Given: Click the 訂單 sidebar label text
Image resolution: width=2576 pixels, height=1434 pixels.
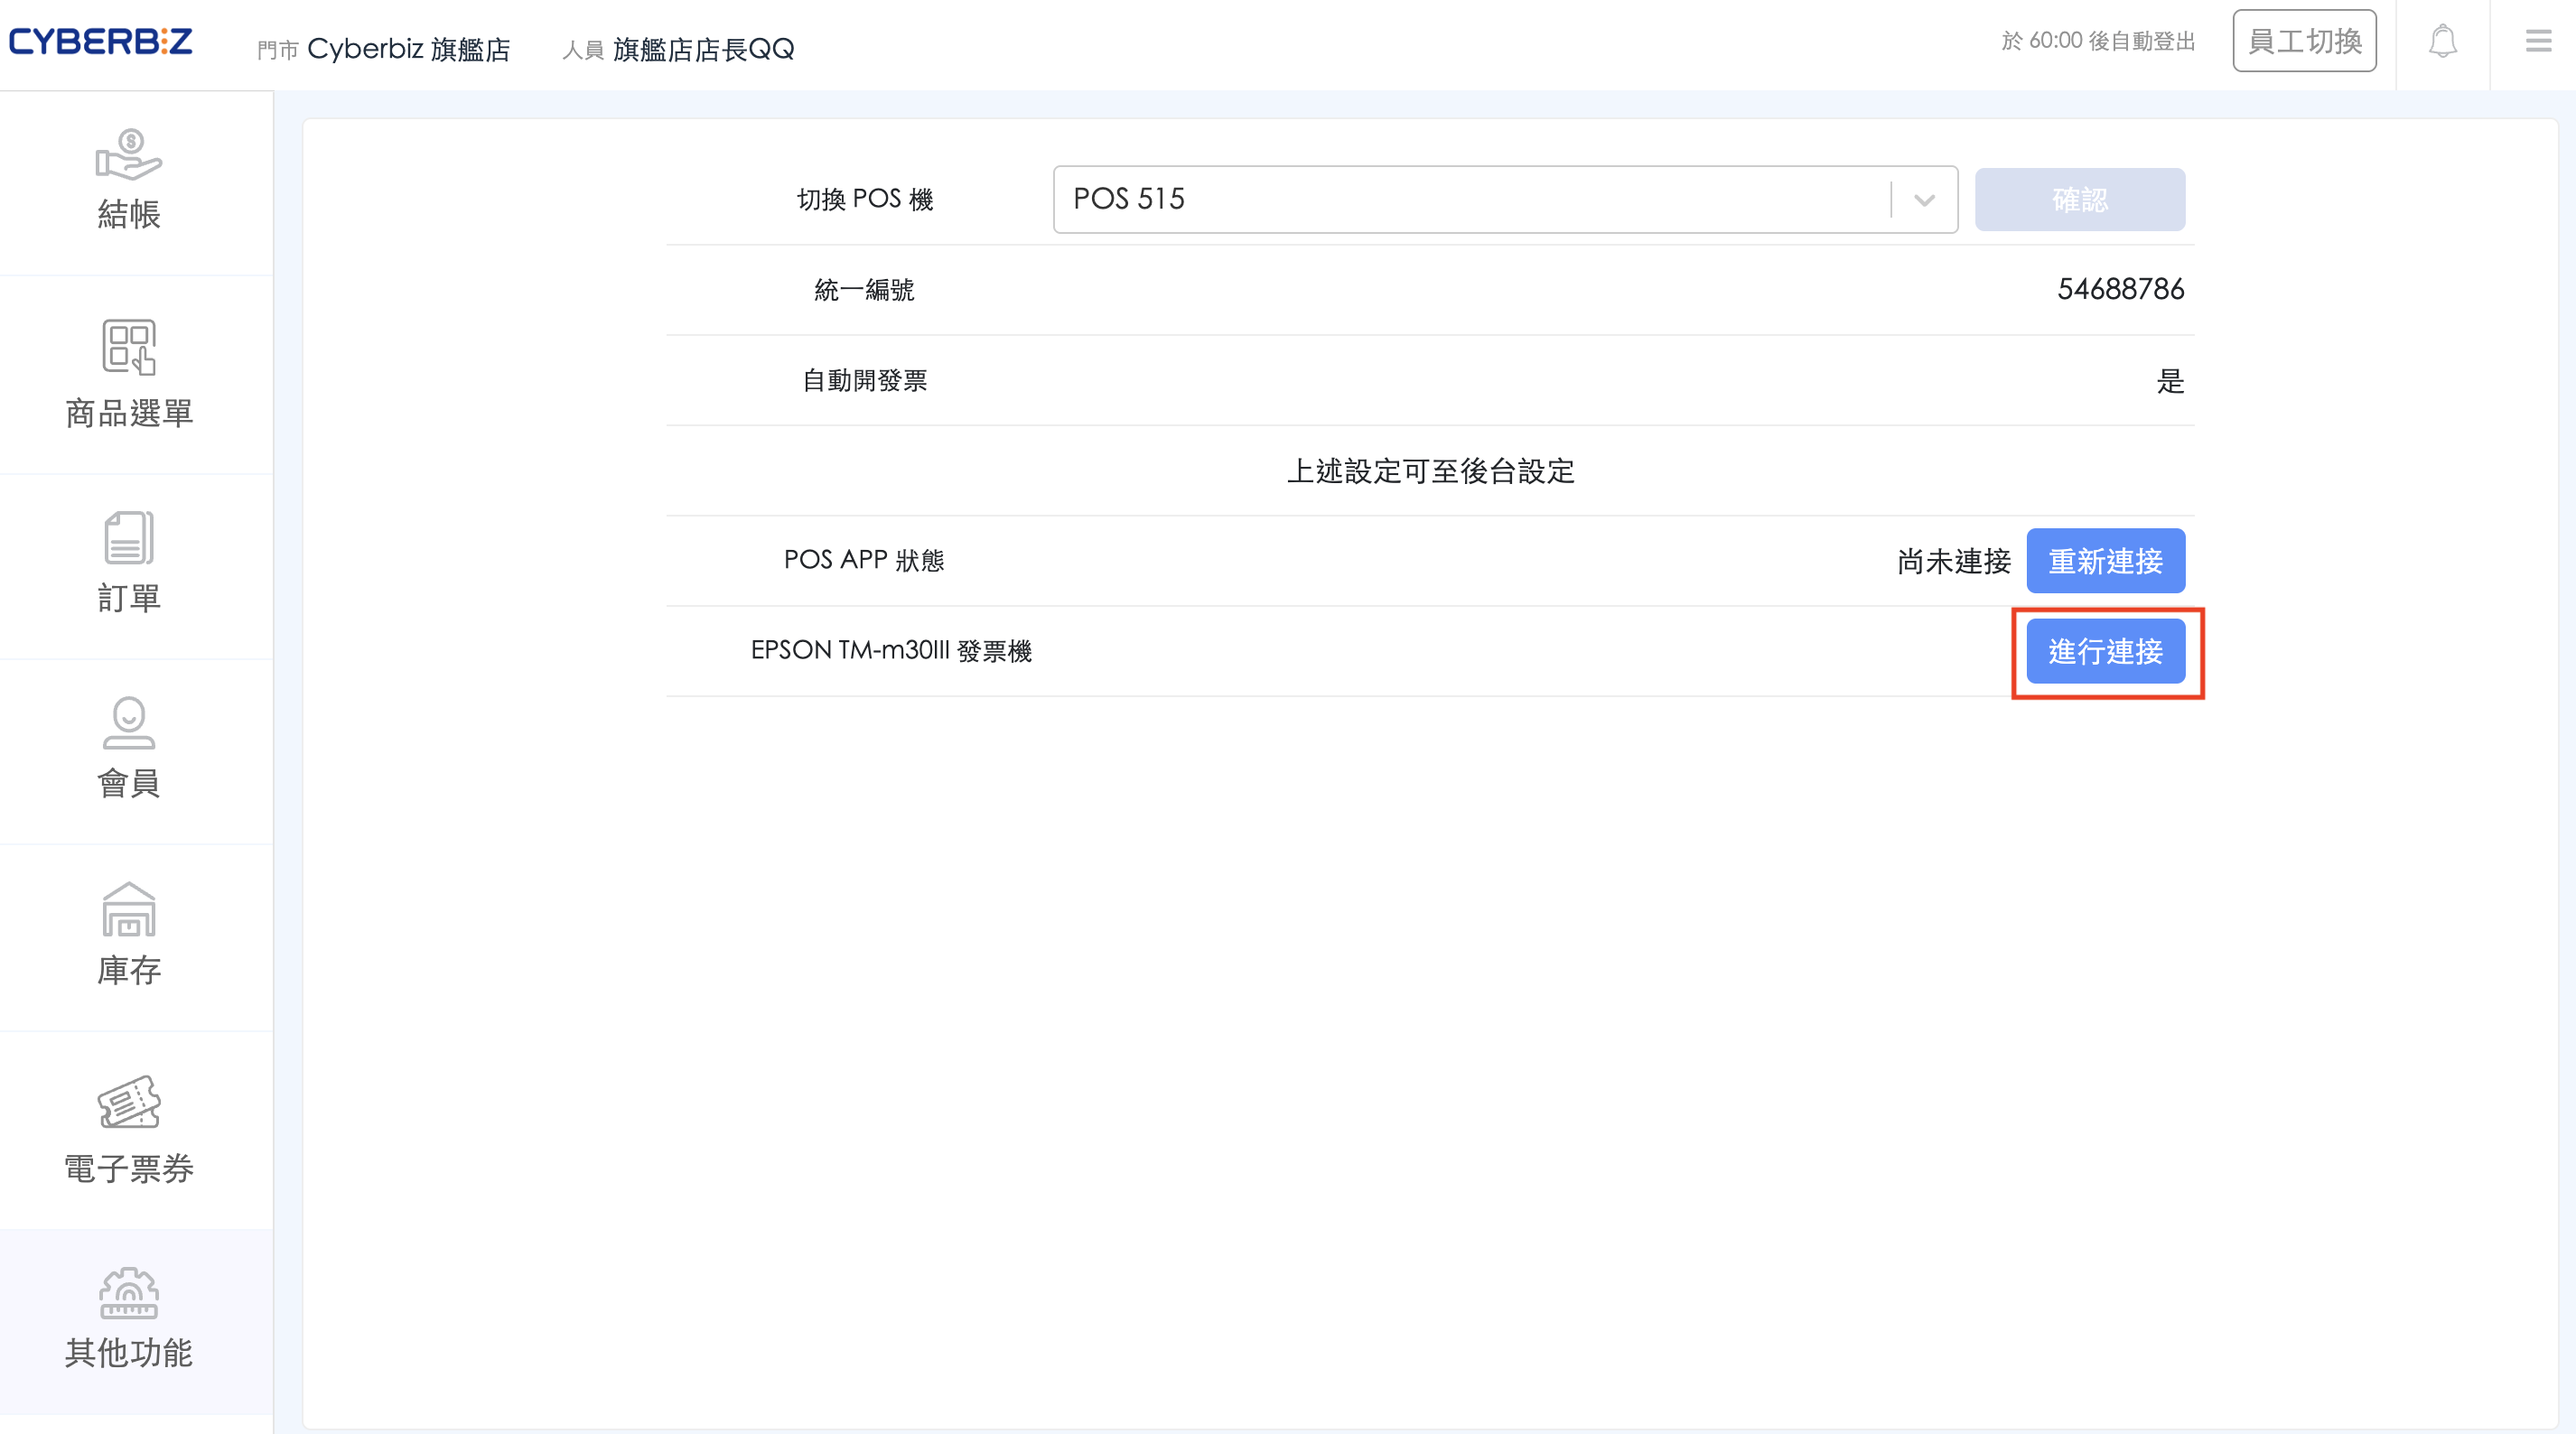Looking at the screenshot, I should point(128,598).
